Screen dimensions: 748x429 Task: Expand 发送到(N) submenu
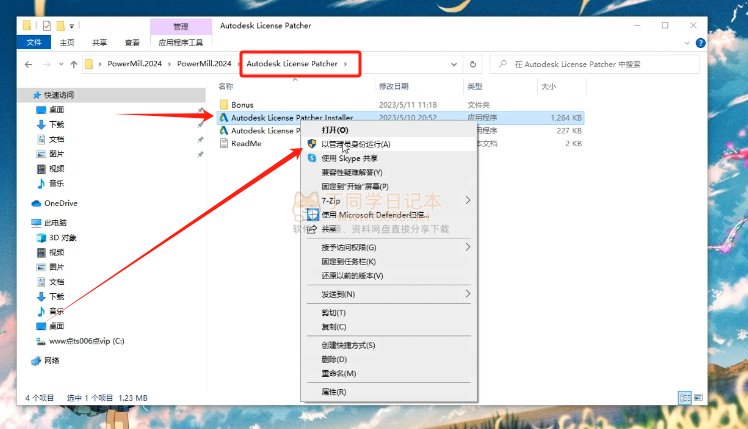click(389, 294)
